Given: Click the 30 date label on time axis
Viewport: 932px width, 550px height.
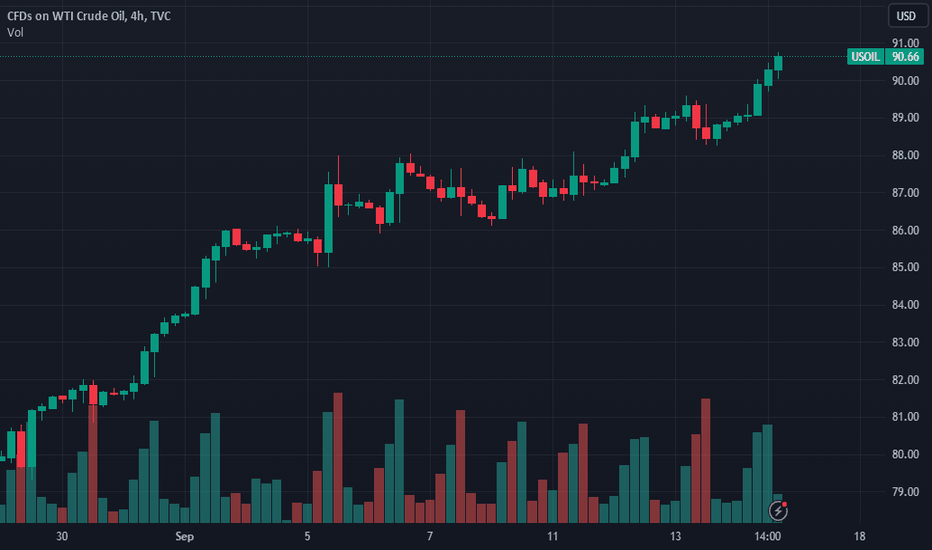Looking at the screenshot, I should point(62,536).
